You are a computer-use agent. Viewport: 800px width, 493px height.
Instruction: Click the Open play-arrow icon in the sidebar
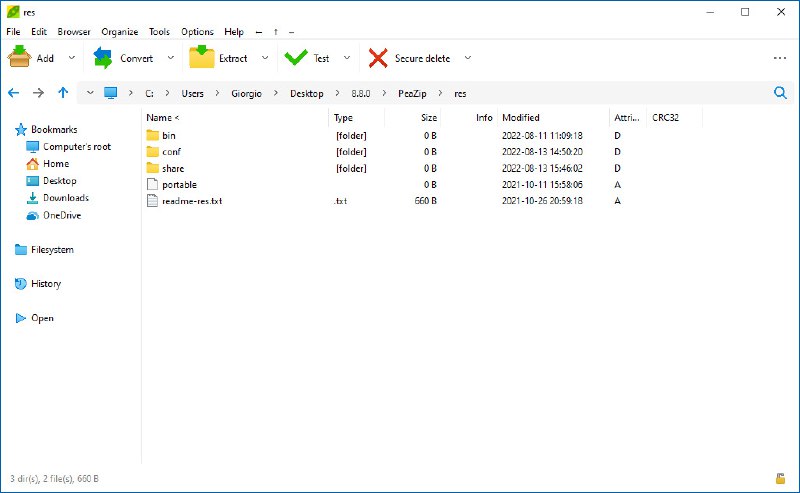[20, 318]
